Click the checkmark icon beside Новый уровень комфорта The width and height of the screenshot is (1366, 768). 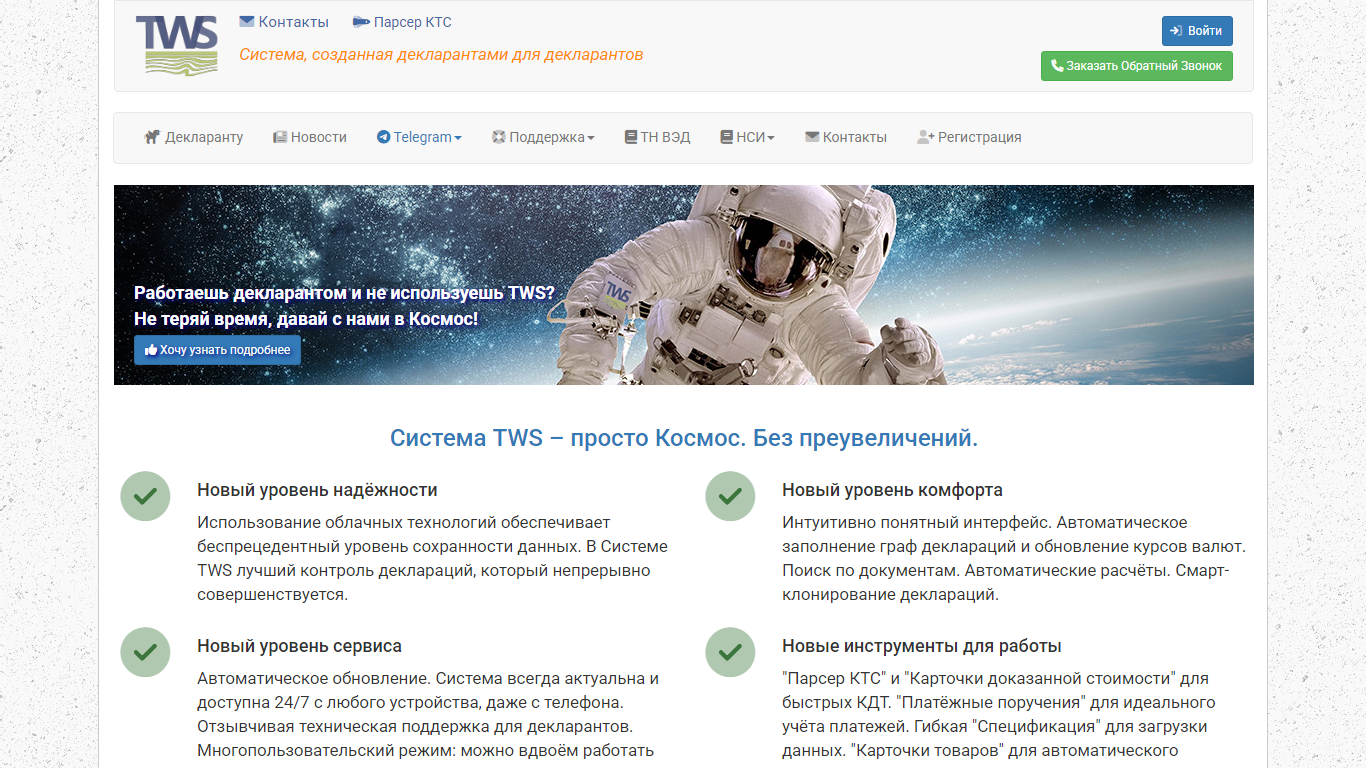coord(730,496)
